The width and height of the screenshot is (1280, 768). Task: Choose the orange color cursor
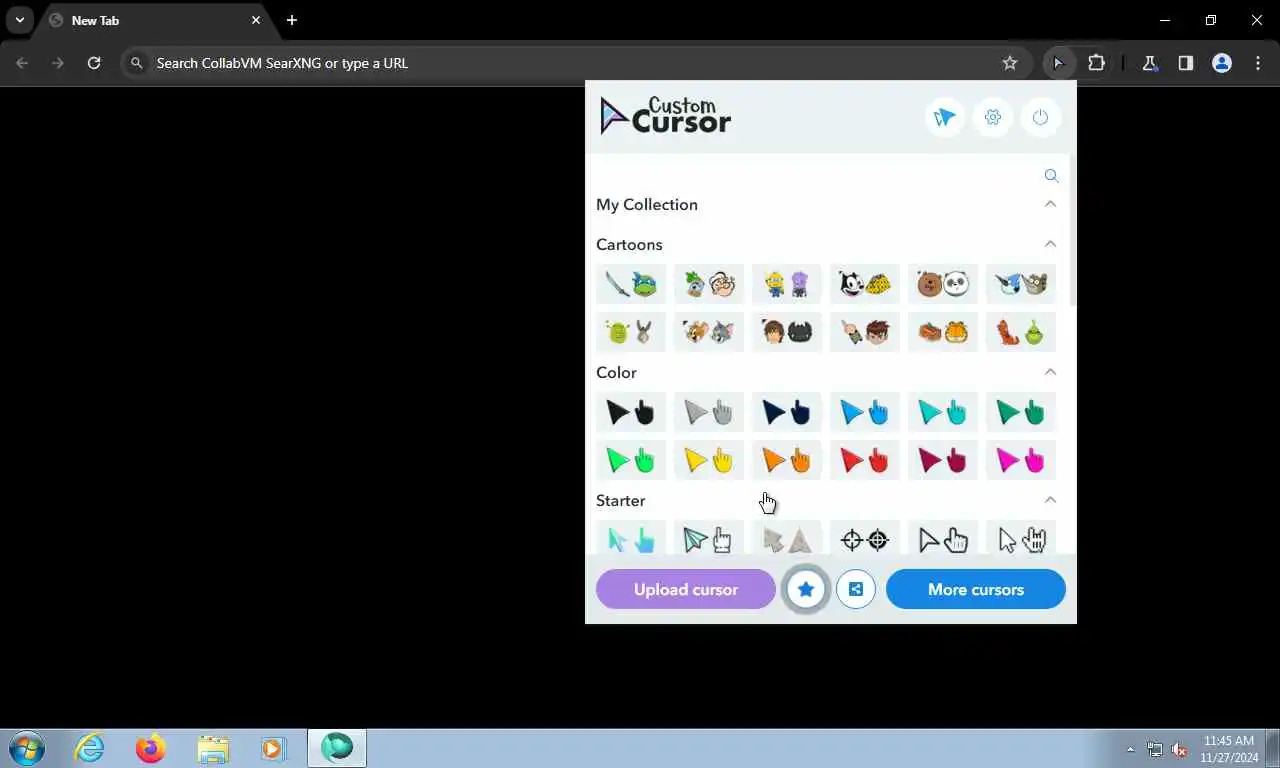point(787,460)
